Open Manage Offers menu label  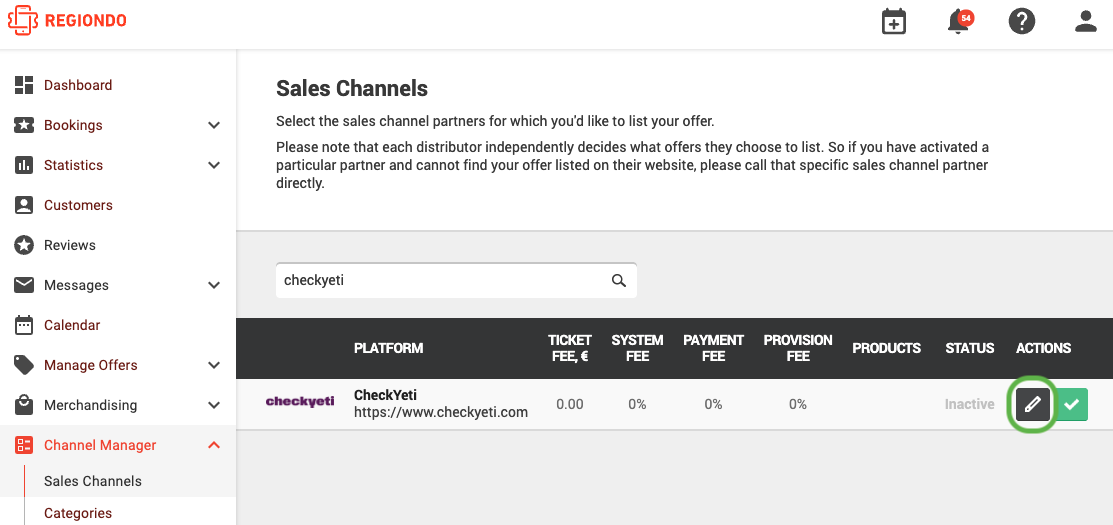point(91,365)
